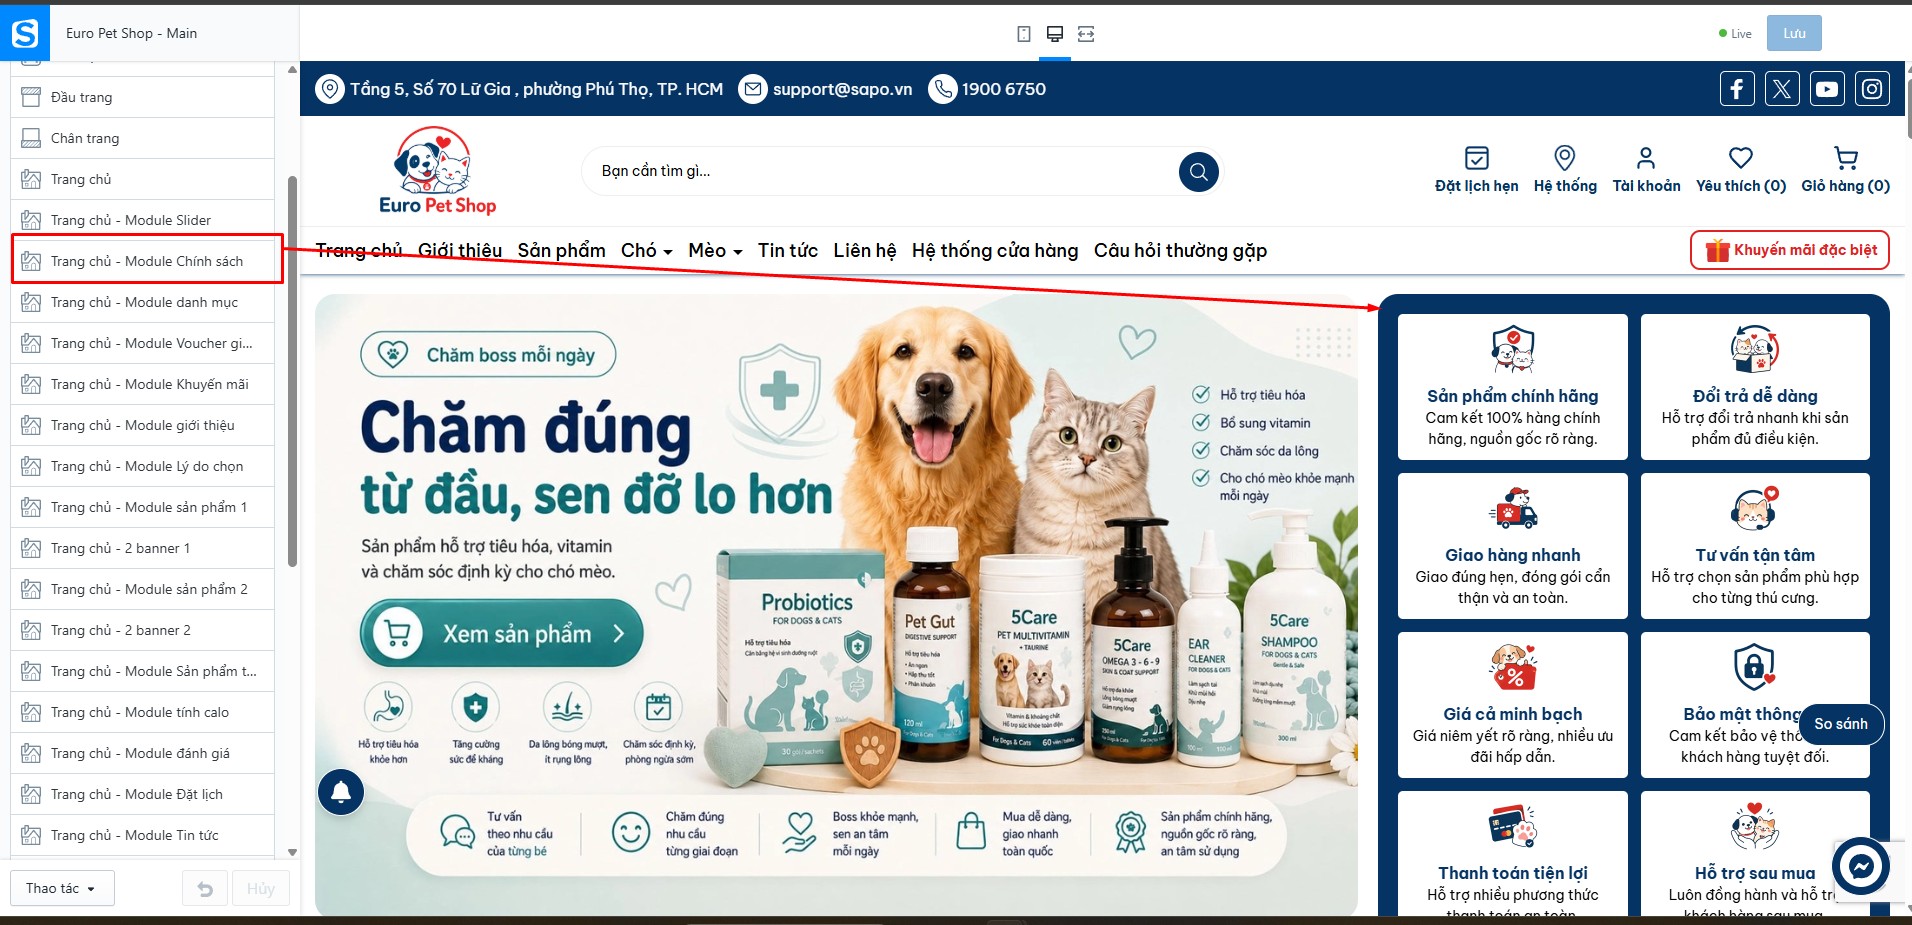Click the search magnifier button

pyautogui.click(x=1199, y=172)
